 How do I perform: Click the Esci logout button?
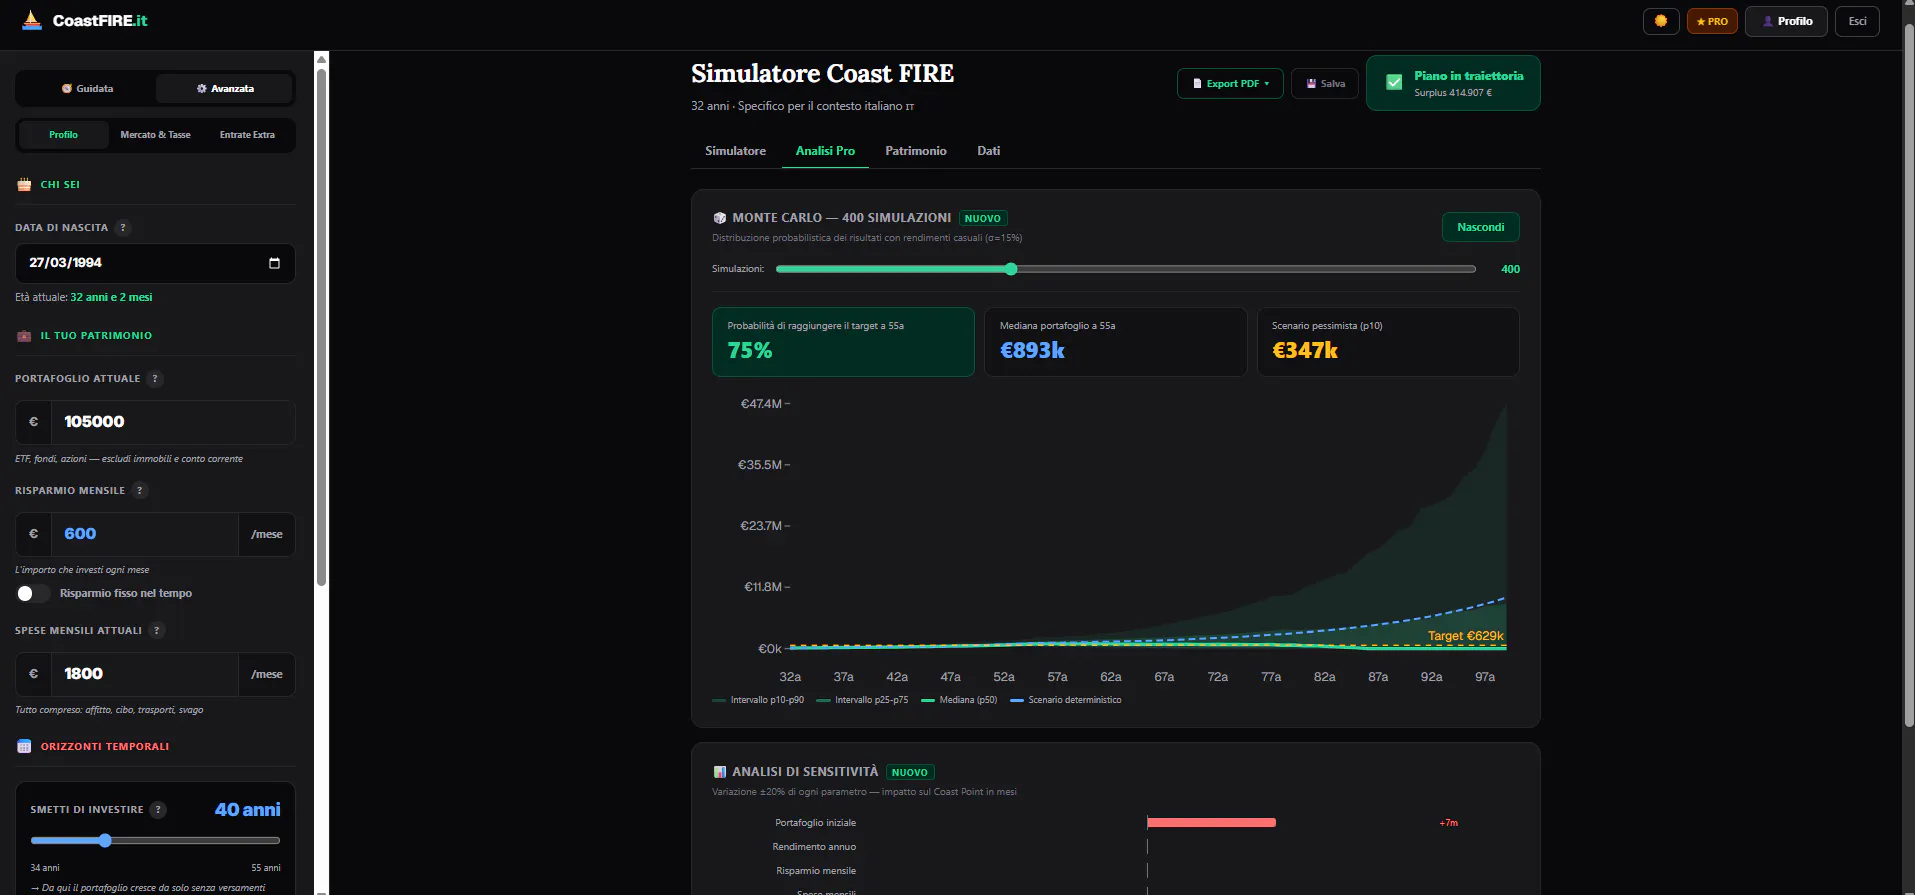[x=1857, y=21]
